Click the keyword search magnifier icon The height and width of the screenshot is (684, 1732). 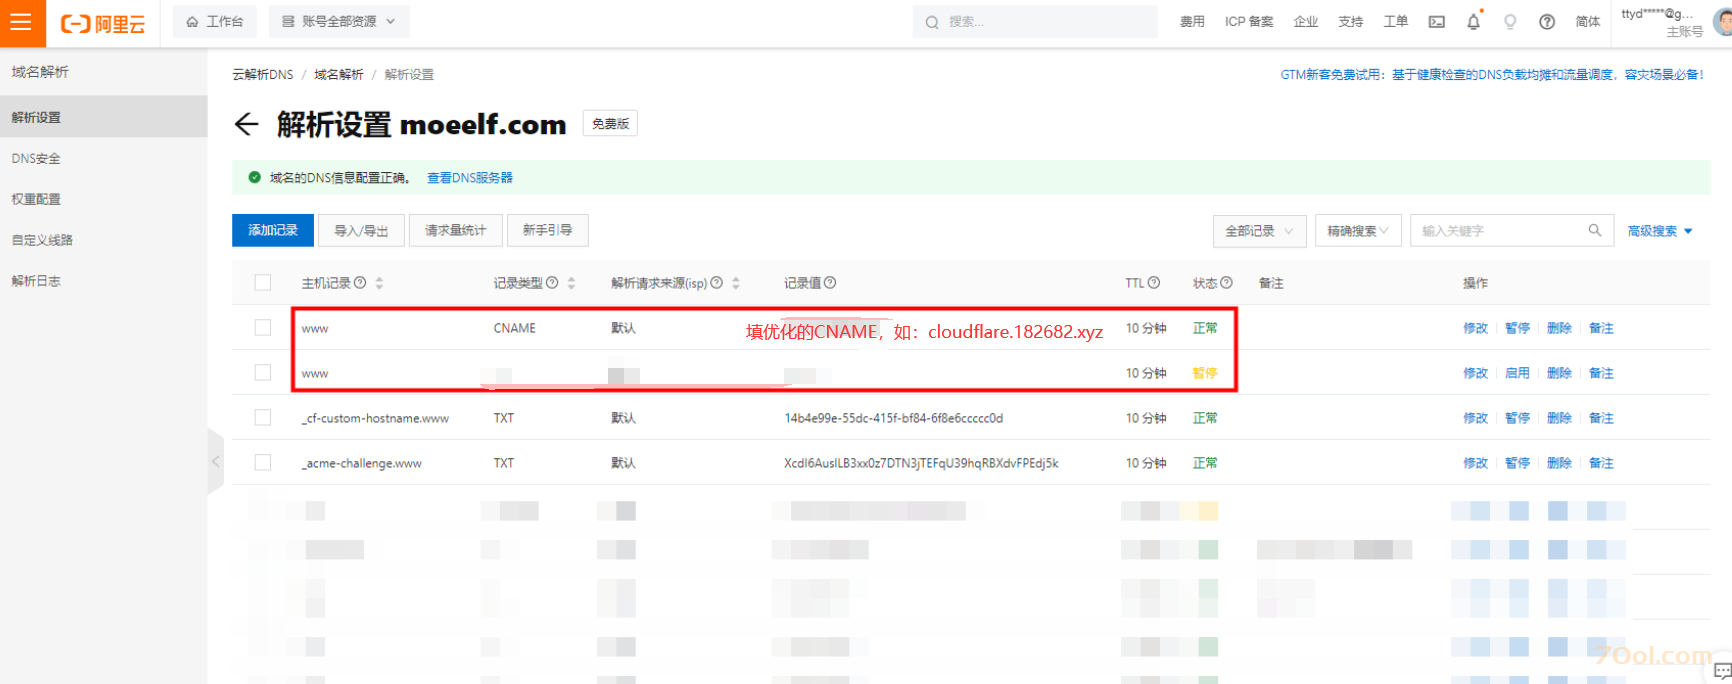point(1594,230)
